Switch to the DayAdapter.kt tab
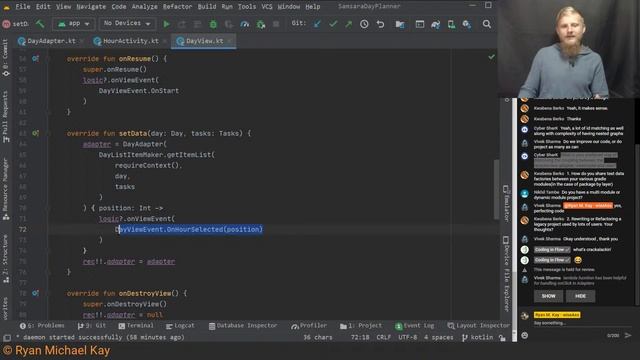This screenshot has width=640, height=360. click(x=51, y=41)
